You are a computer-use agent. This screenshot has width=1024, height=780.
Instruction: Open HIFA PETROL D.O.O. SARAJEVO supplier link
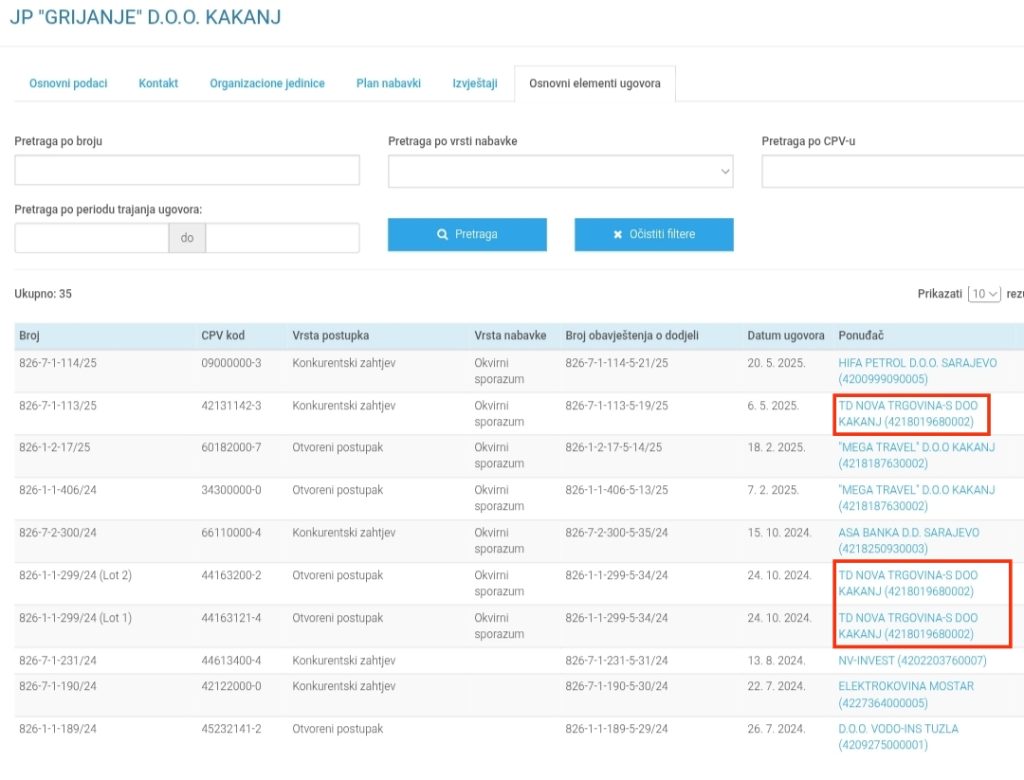(x=917, y=363)
